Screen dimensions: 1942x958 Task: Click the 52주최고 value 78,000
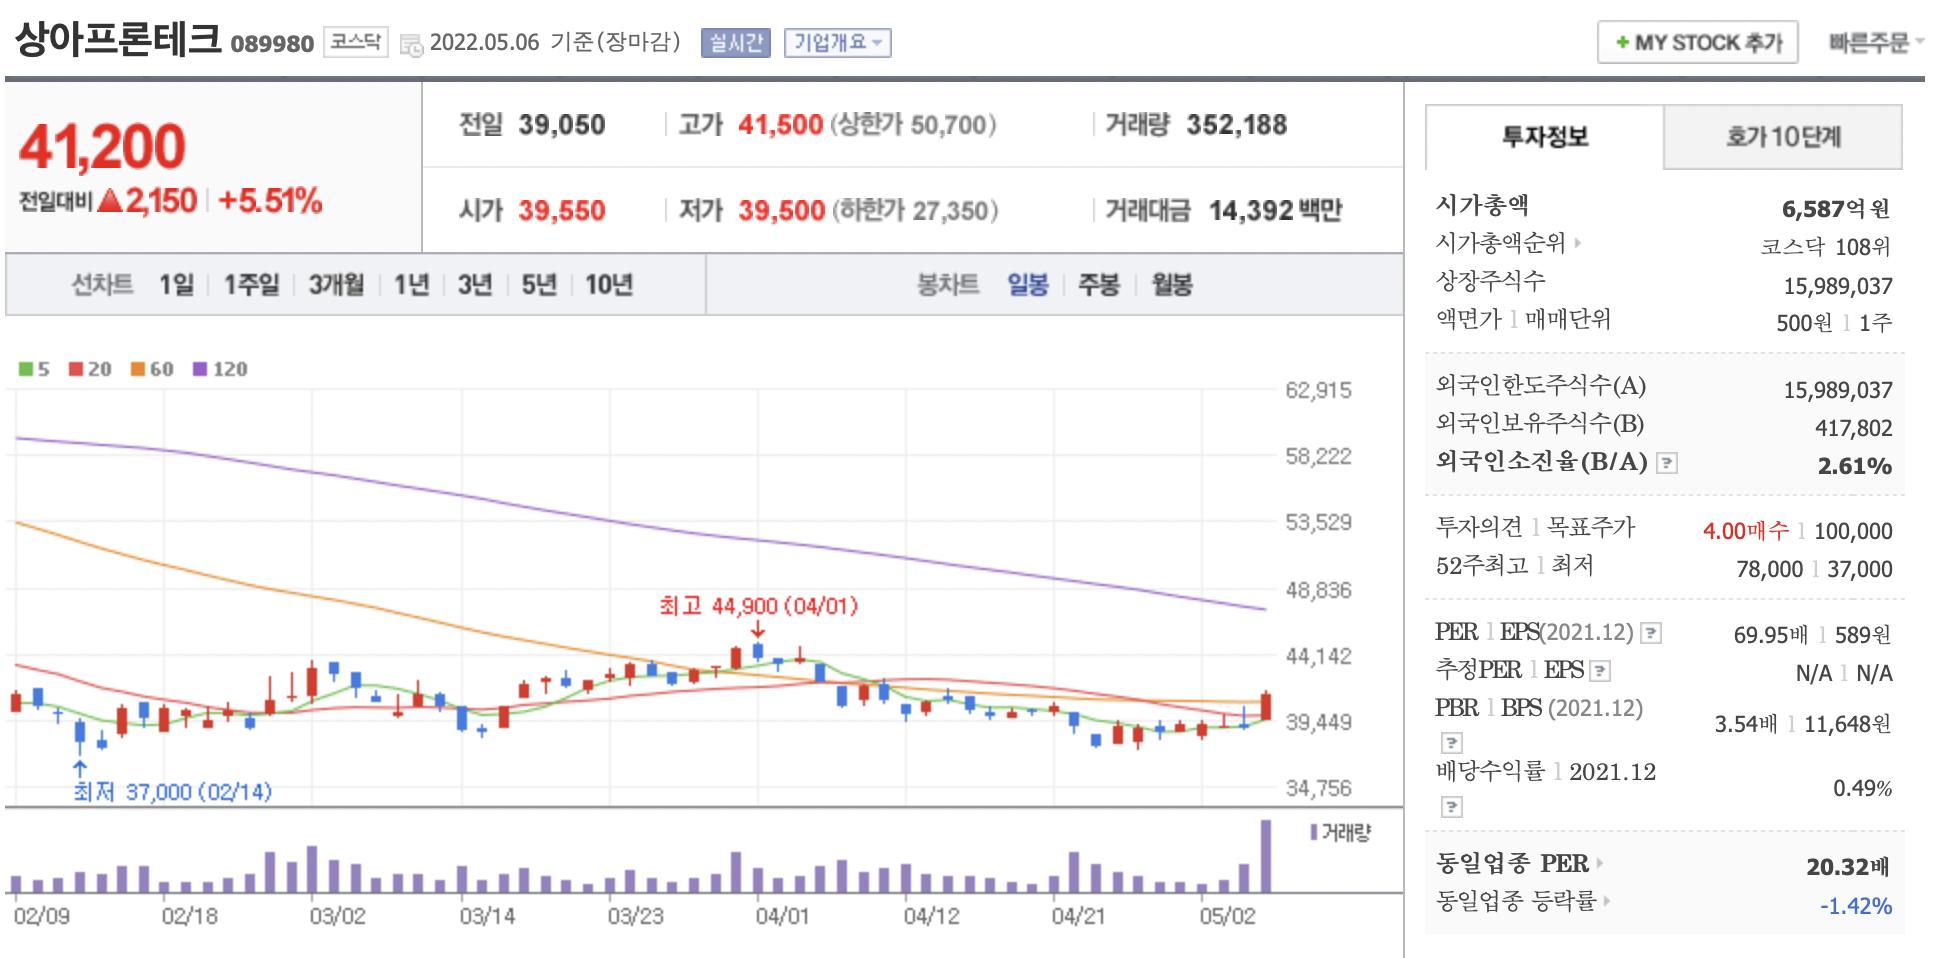click(x=1770, y=569)
